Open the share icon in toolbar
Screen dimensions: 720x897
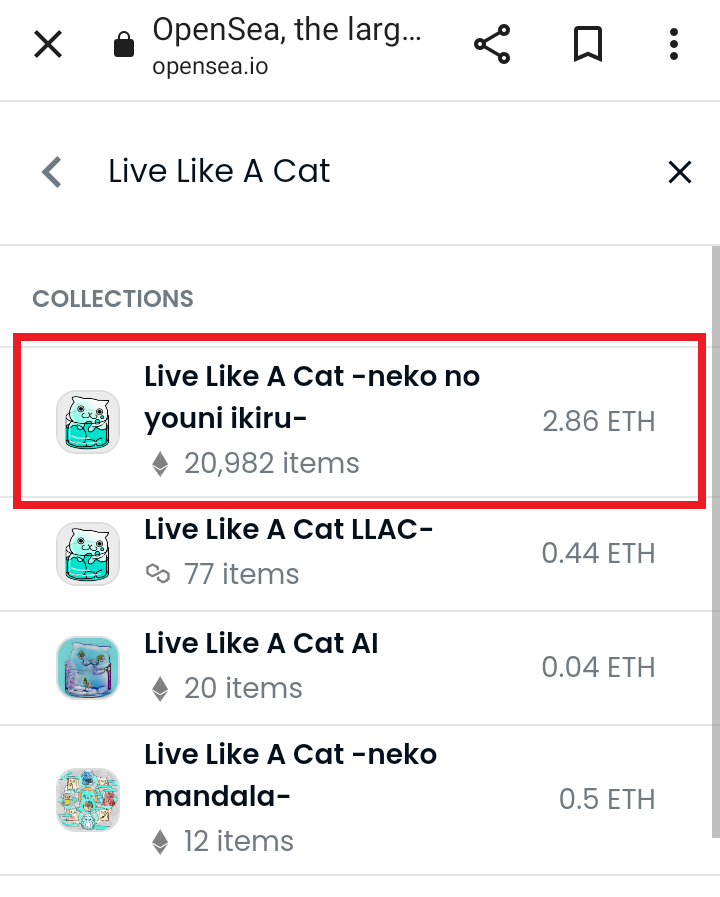[x=492, y=44]
